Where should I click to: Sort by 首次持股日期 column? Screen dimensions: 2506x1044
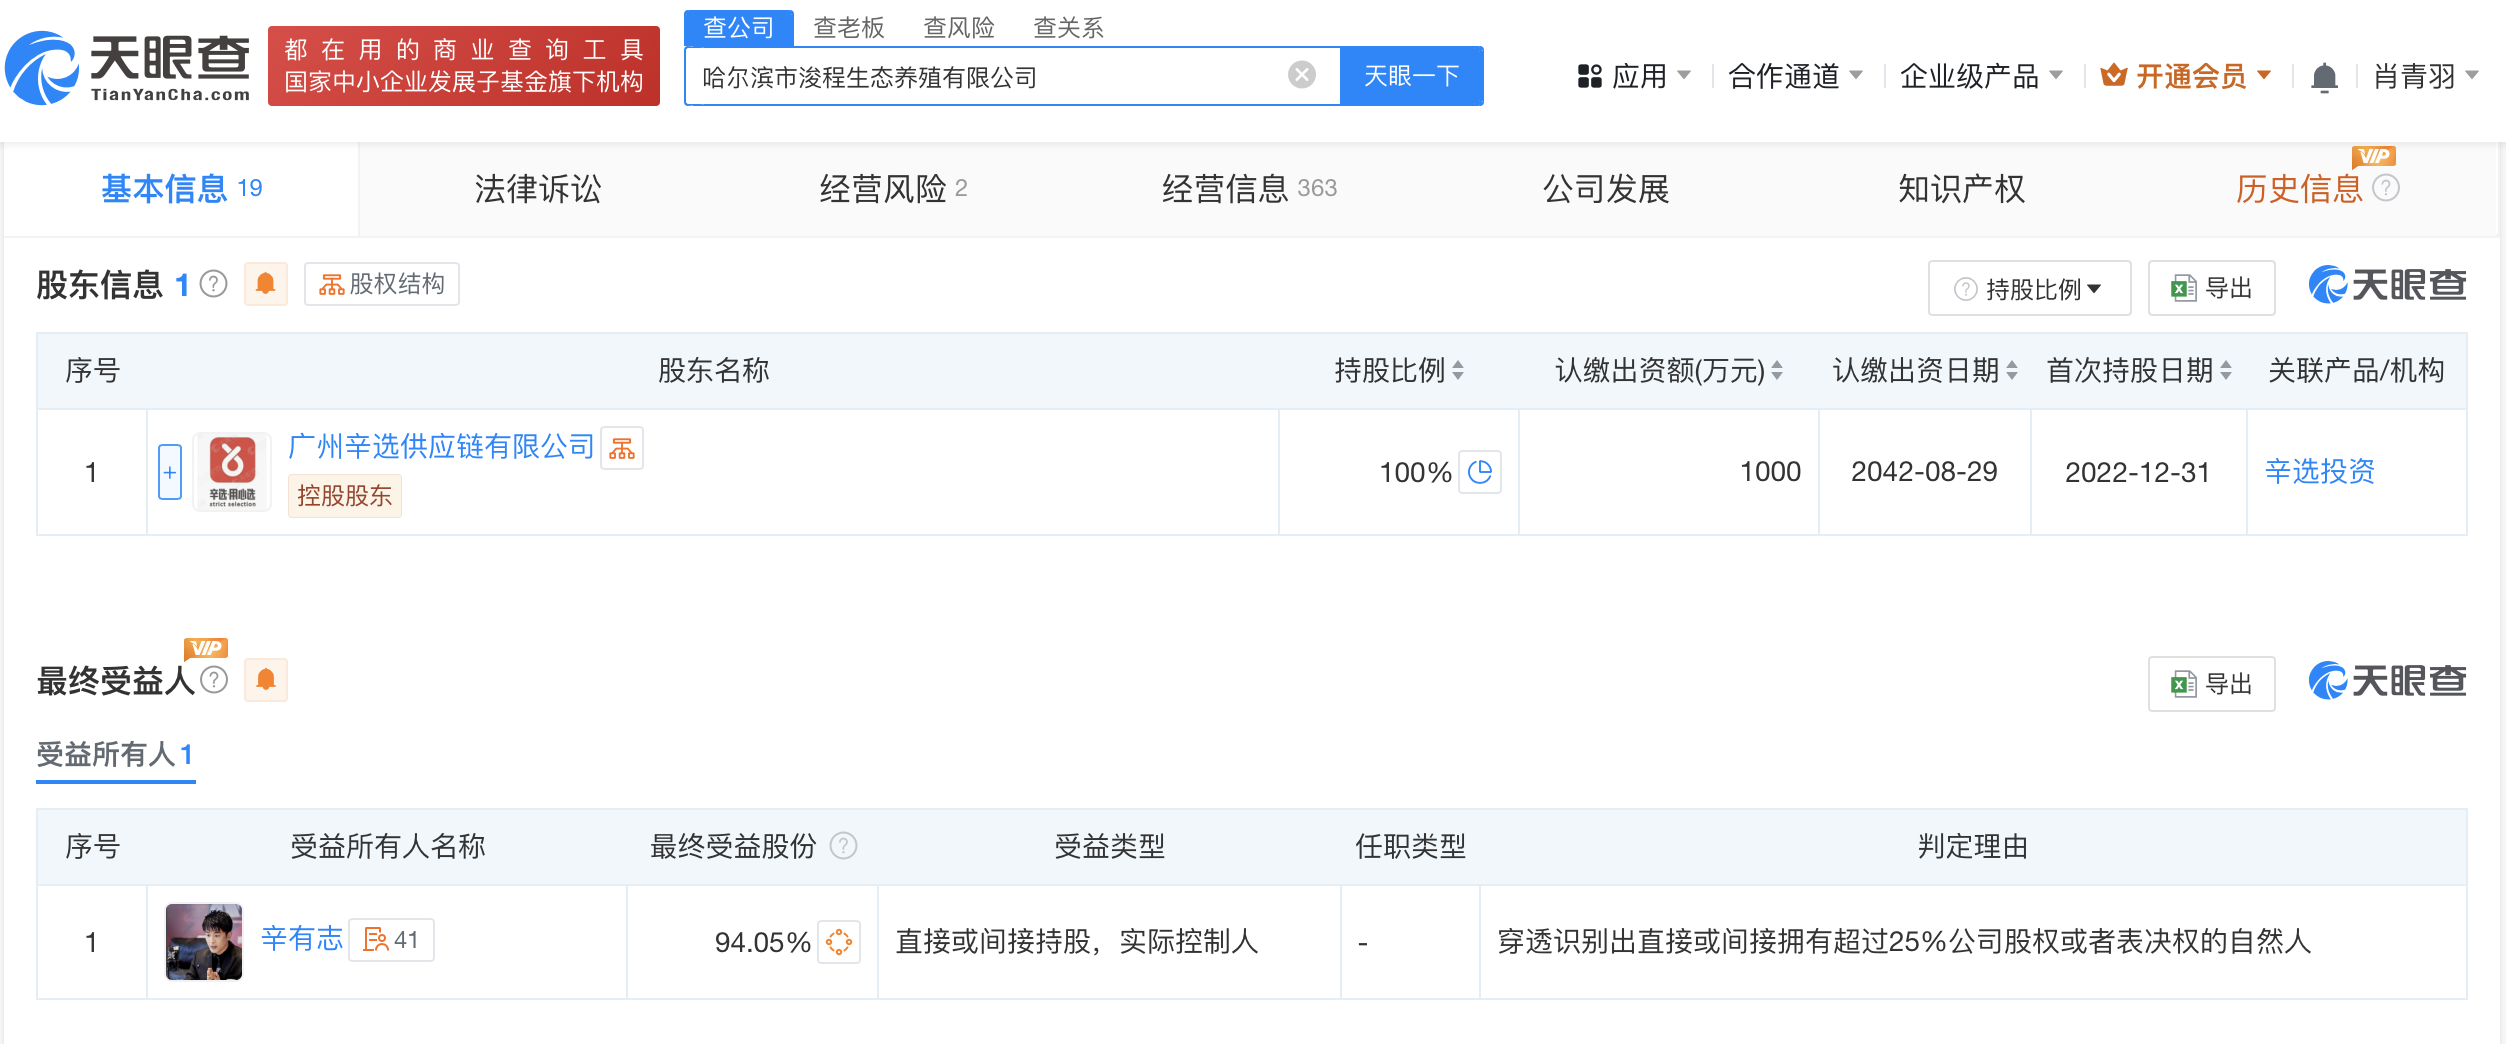(x=2226, y=371)
